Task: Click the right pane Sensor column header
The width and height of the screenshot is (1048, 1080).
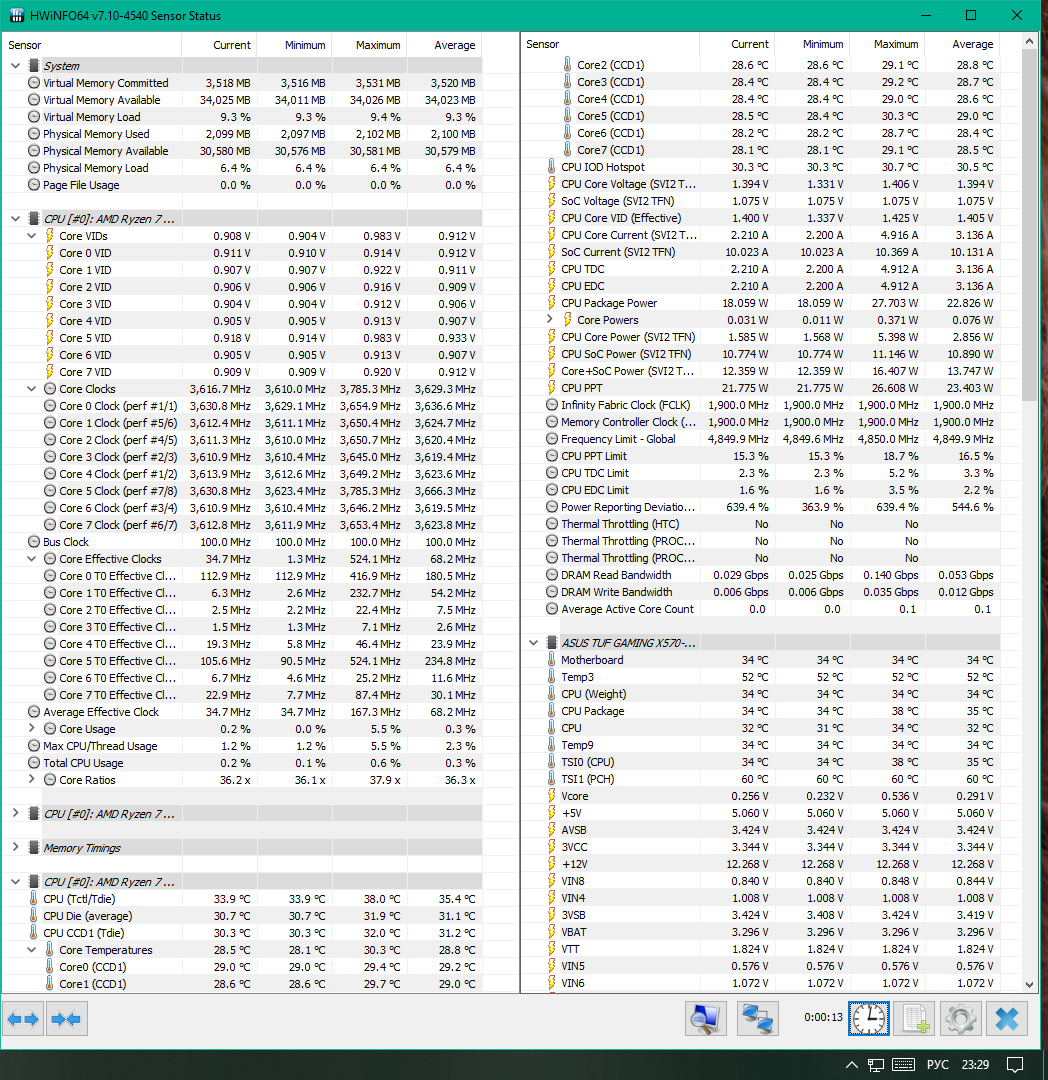Action: pos(610,44)
